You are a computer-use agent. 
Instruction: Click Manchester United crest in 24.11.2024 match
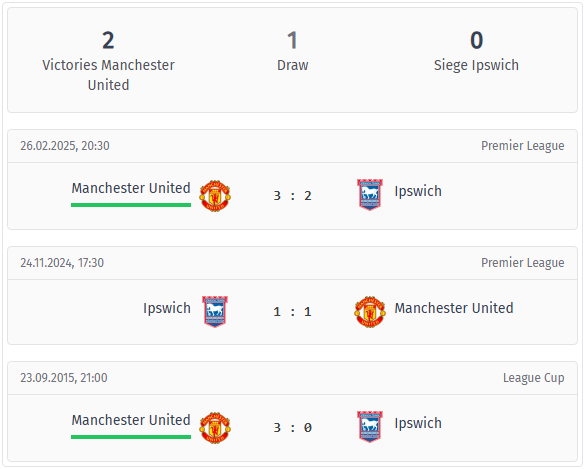[370, 312]
